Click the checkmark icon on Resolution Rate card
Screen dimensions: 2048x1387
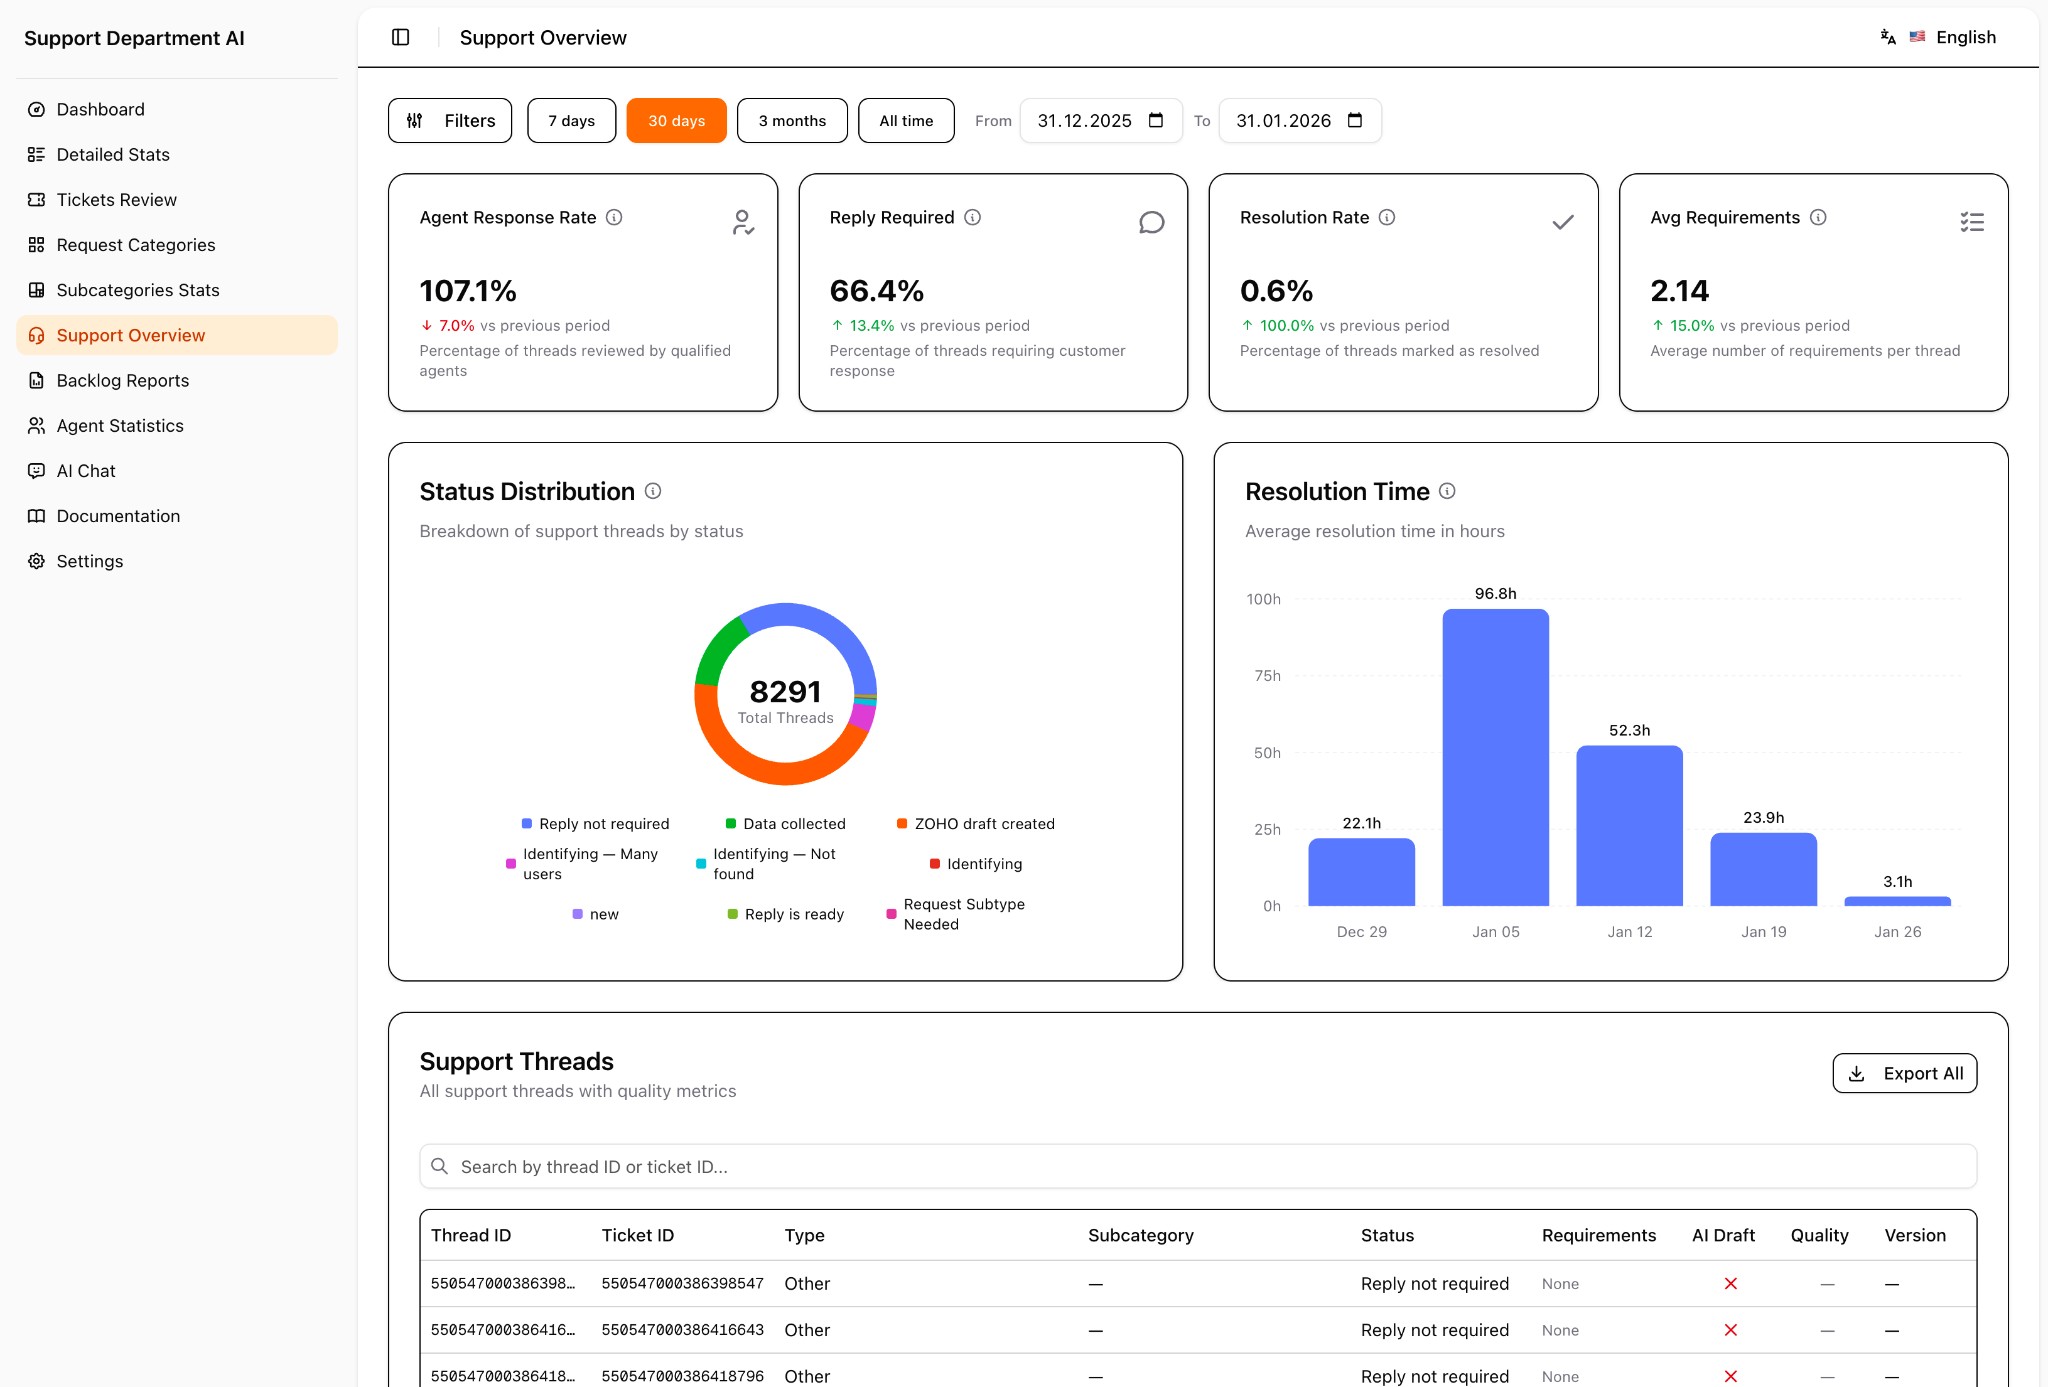pos(1562,222)
